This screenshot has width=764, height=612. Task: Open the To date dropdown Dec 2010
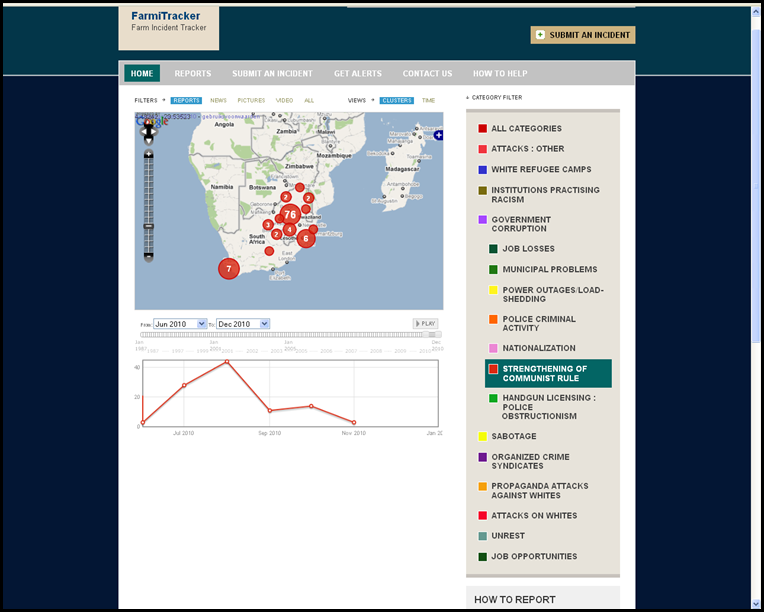pos(243,324)
